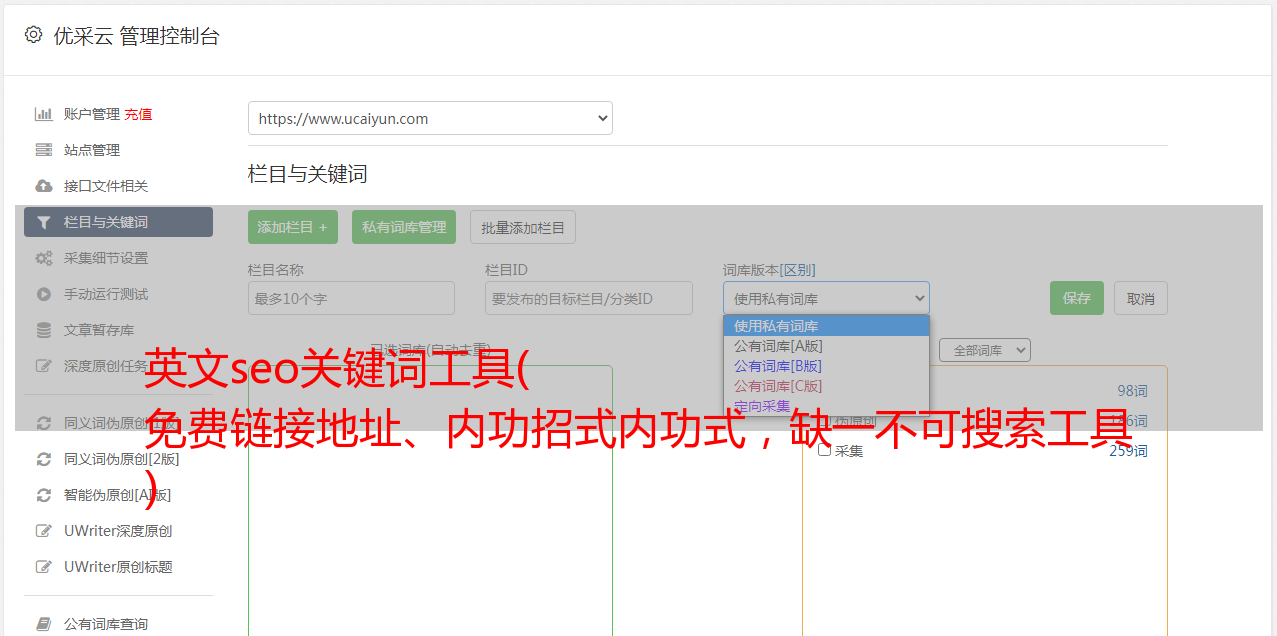
Task: Select the 栏目与关键词 sidebar item
Action: [118, 222]
